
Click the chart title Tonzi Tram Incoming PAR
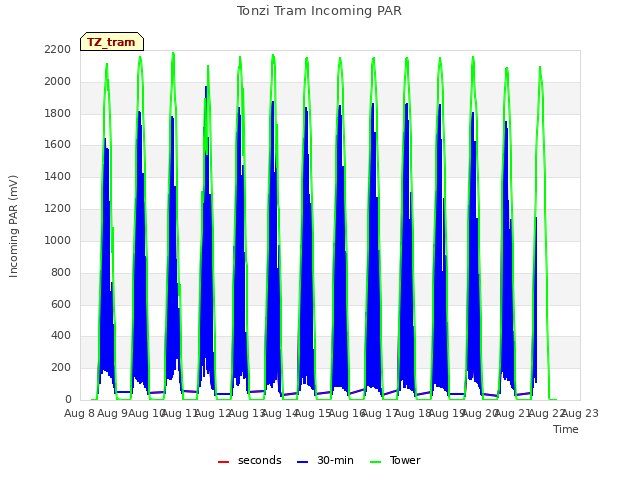click(x=319, y=11)
